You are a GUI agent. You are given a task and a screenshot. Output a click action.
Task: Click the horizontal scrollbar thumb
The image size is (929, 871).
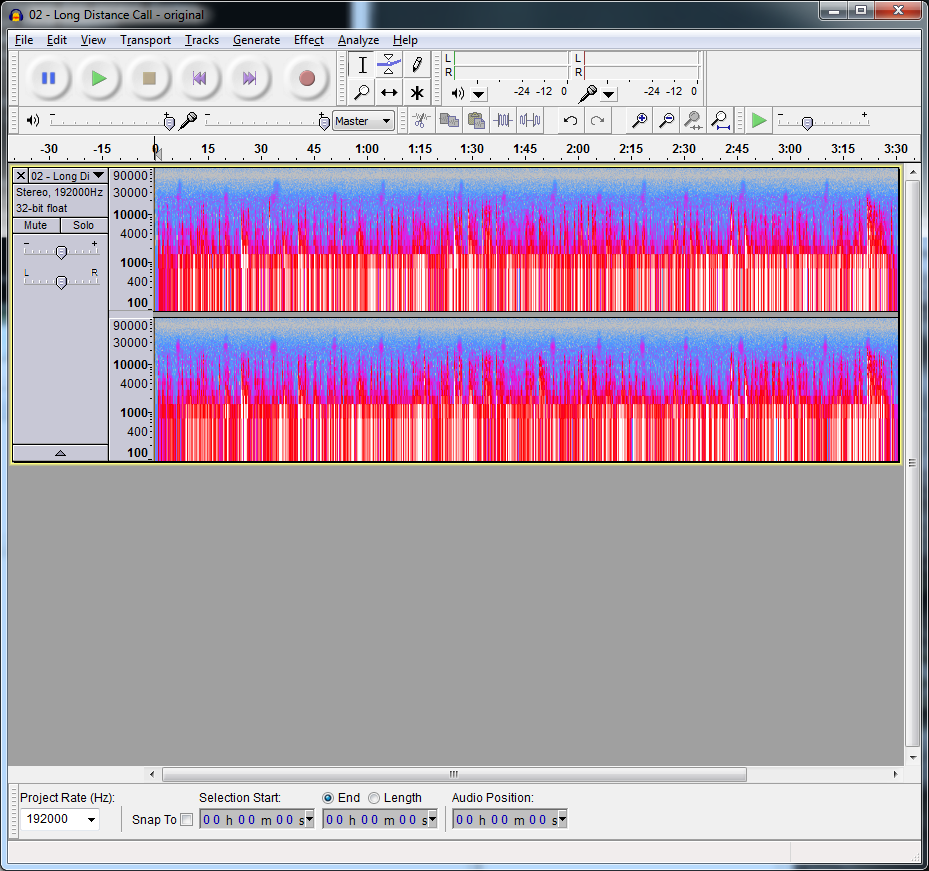click(454, 774)
